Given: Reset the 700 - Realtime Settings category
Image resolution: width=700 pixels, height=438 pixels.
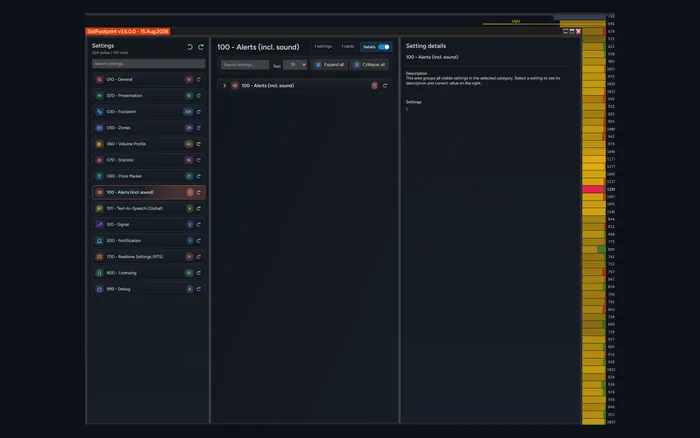Looking at the screenshot, I should pos(199,257).
